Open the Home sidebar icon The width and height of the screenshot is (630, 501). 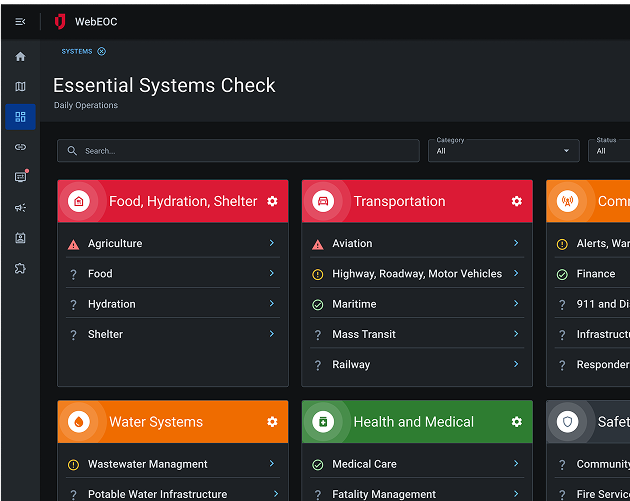coord(20,56)
